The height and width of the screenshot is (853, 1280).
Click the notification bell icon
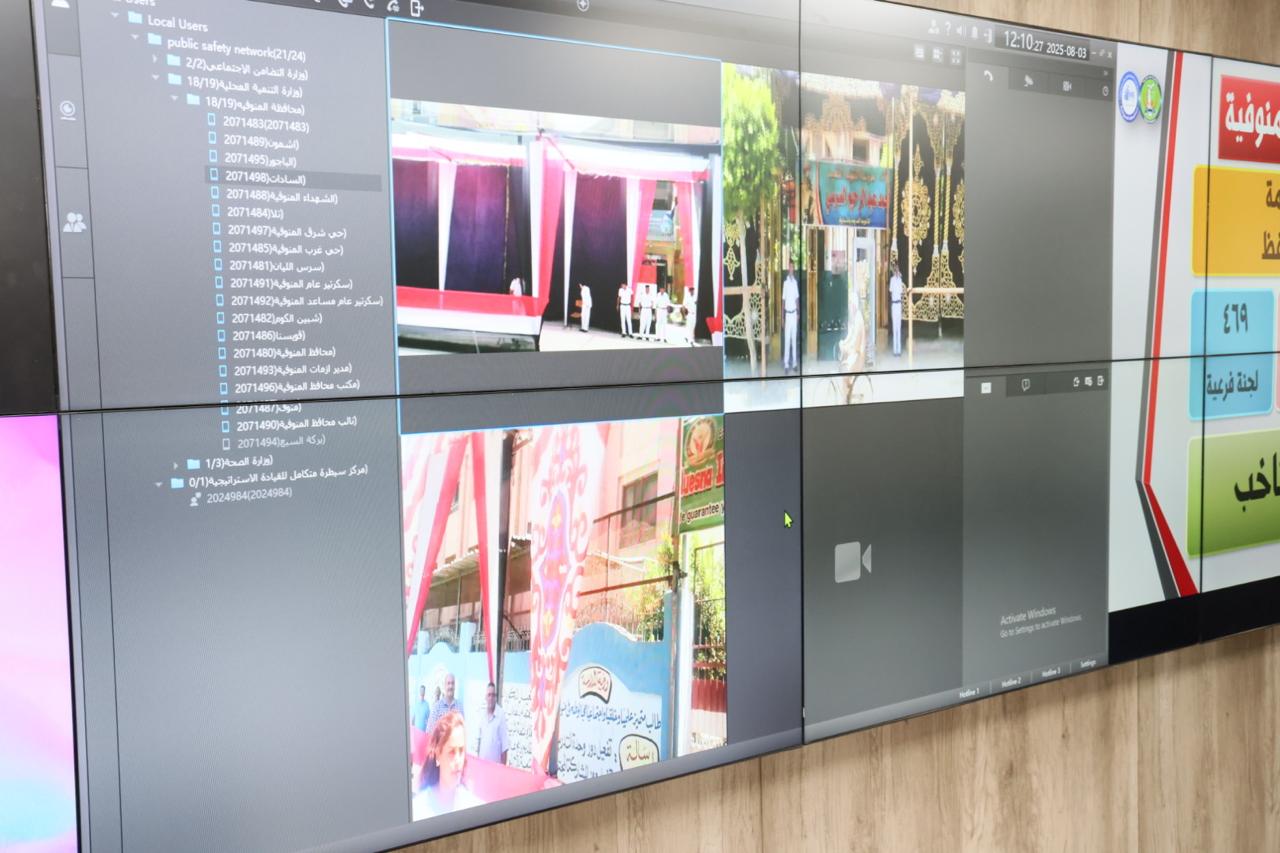[x=974, y=33]
